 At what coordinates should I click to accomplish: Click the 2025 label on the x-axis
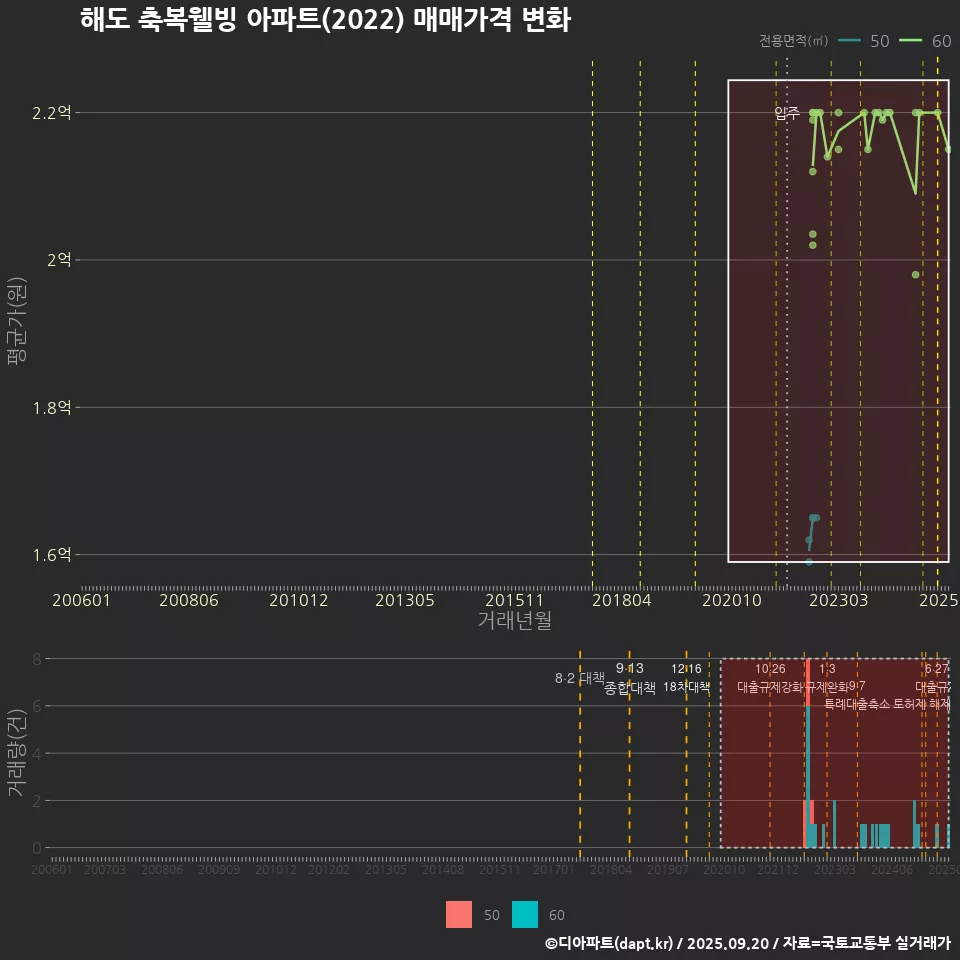[940, 601]
